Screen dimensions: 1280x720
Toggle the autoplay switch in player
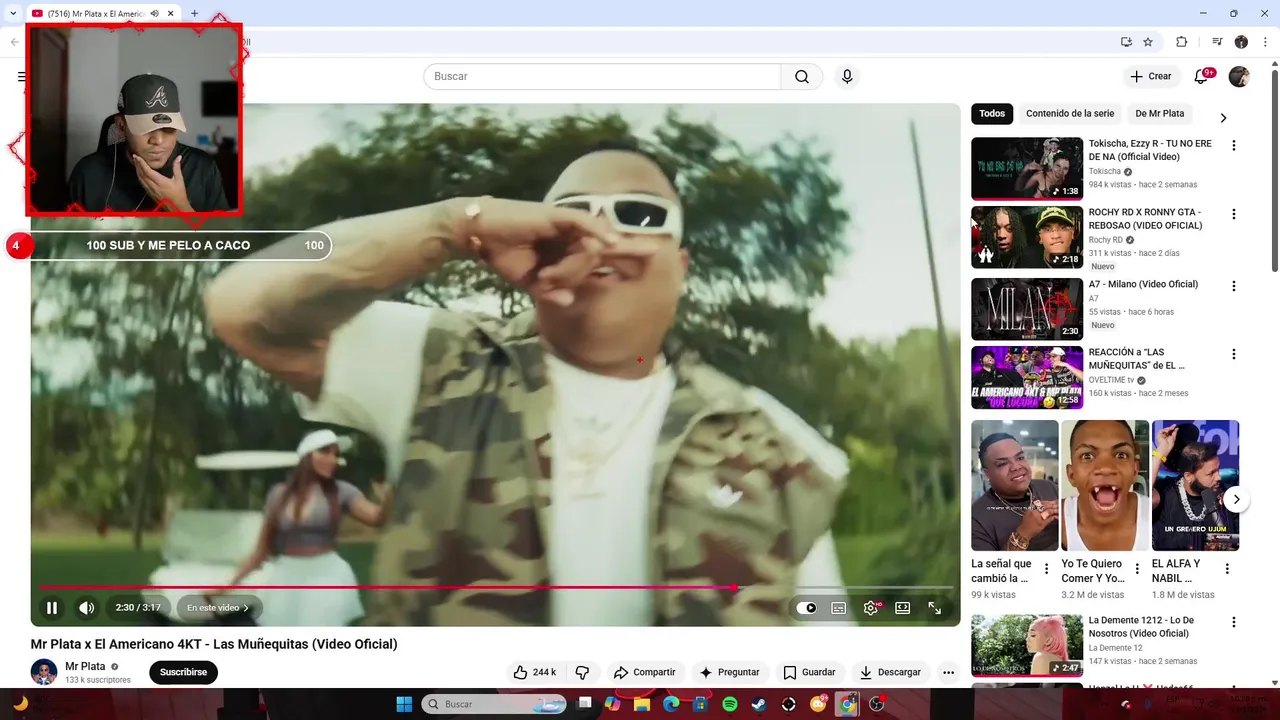click(807, 608)
